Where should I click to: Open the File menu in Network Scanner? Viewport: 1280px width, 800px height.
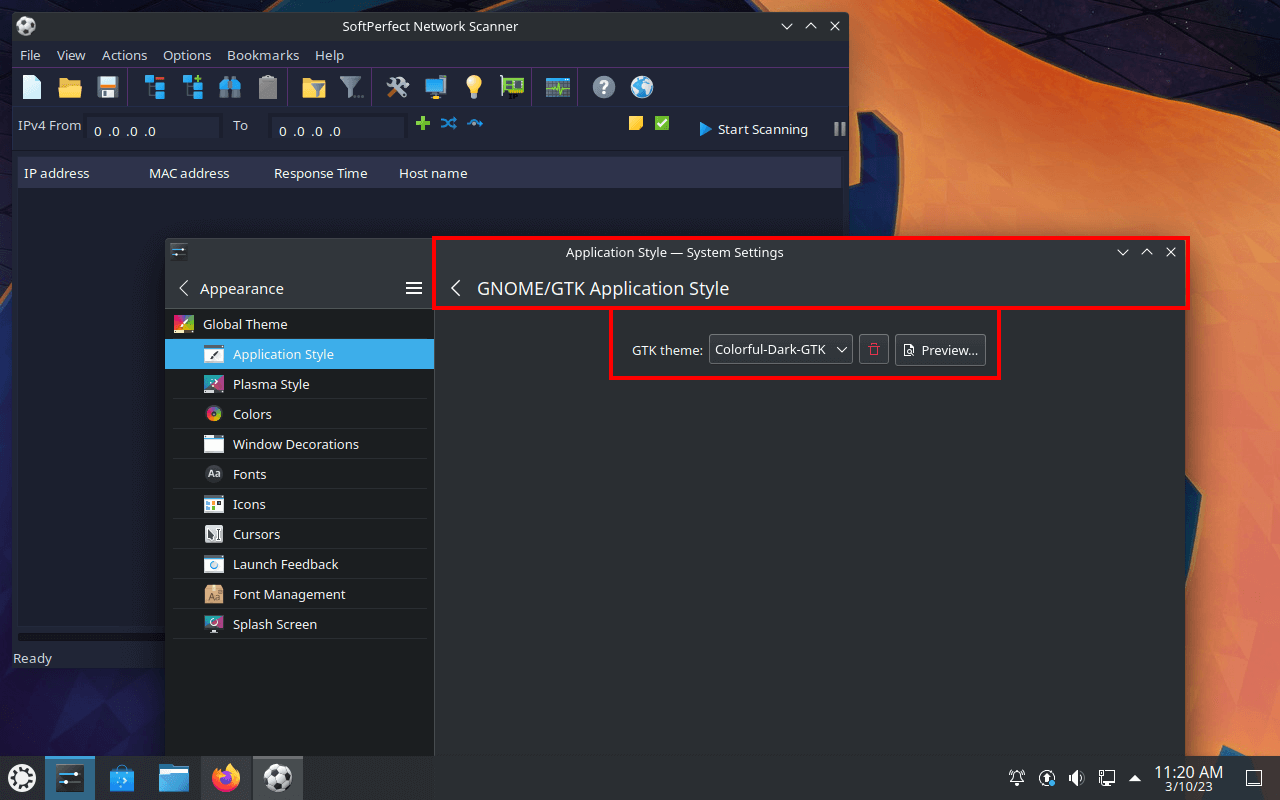click(30, 55)
